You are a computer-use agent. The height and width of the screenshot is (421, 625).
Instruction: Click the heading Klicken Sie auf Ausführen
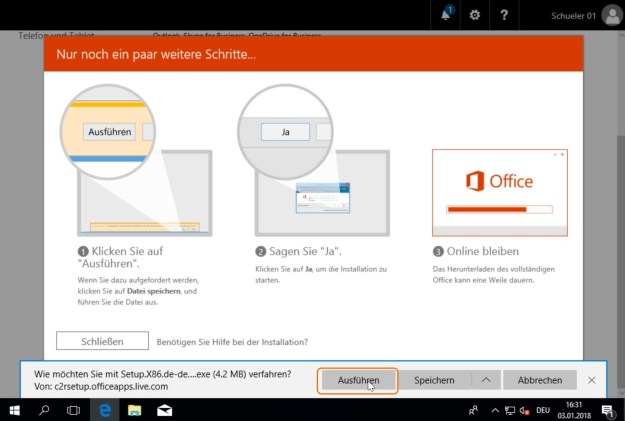121,257
